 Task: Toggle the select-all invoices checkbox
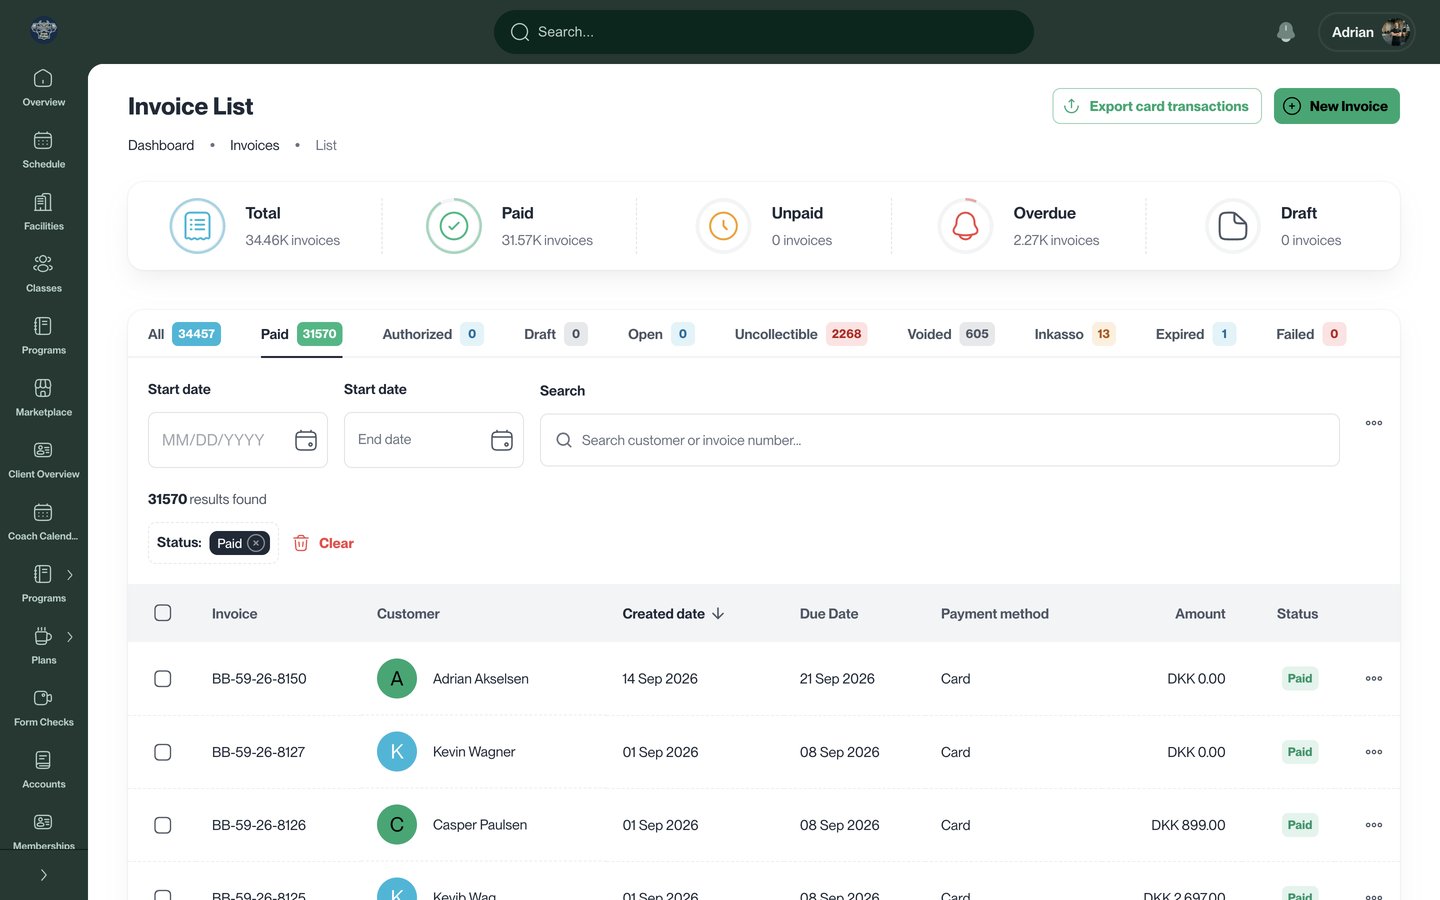pos(163,613)
